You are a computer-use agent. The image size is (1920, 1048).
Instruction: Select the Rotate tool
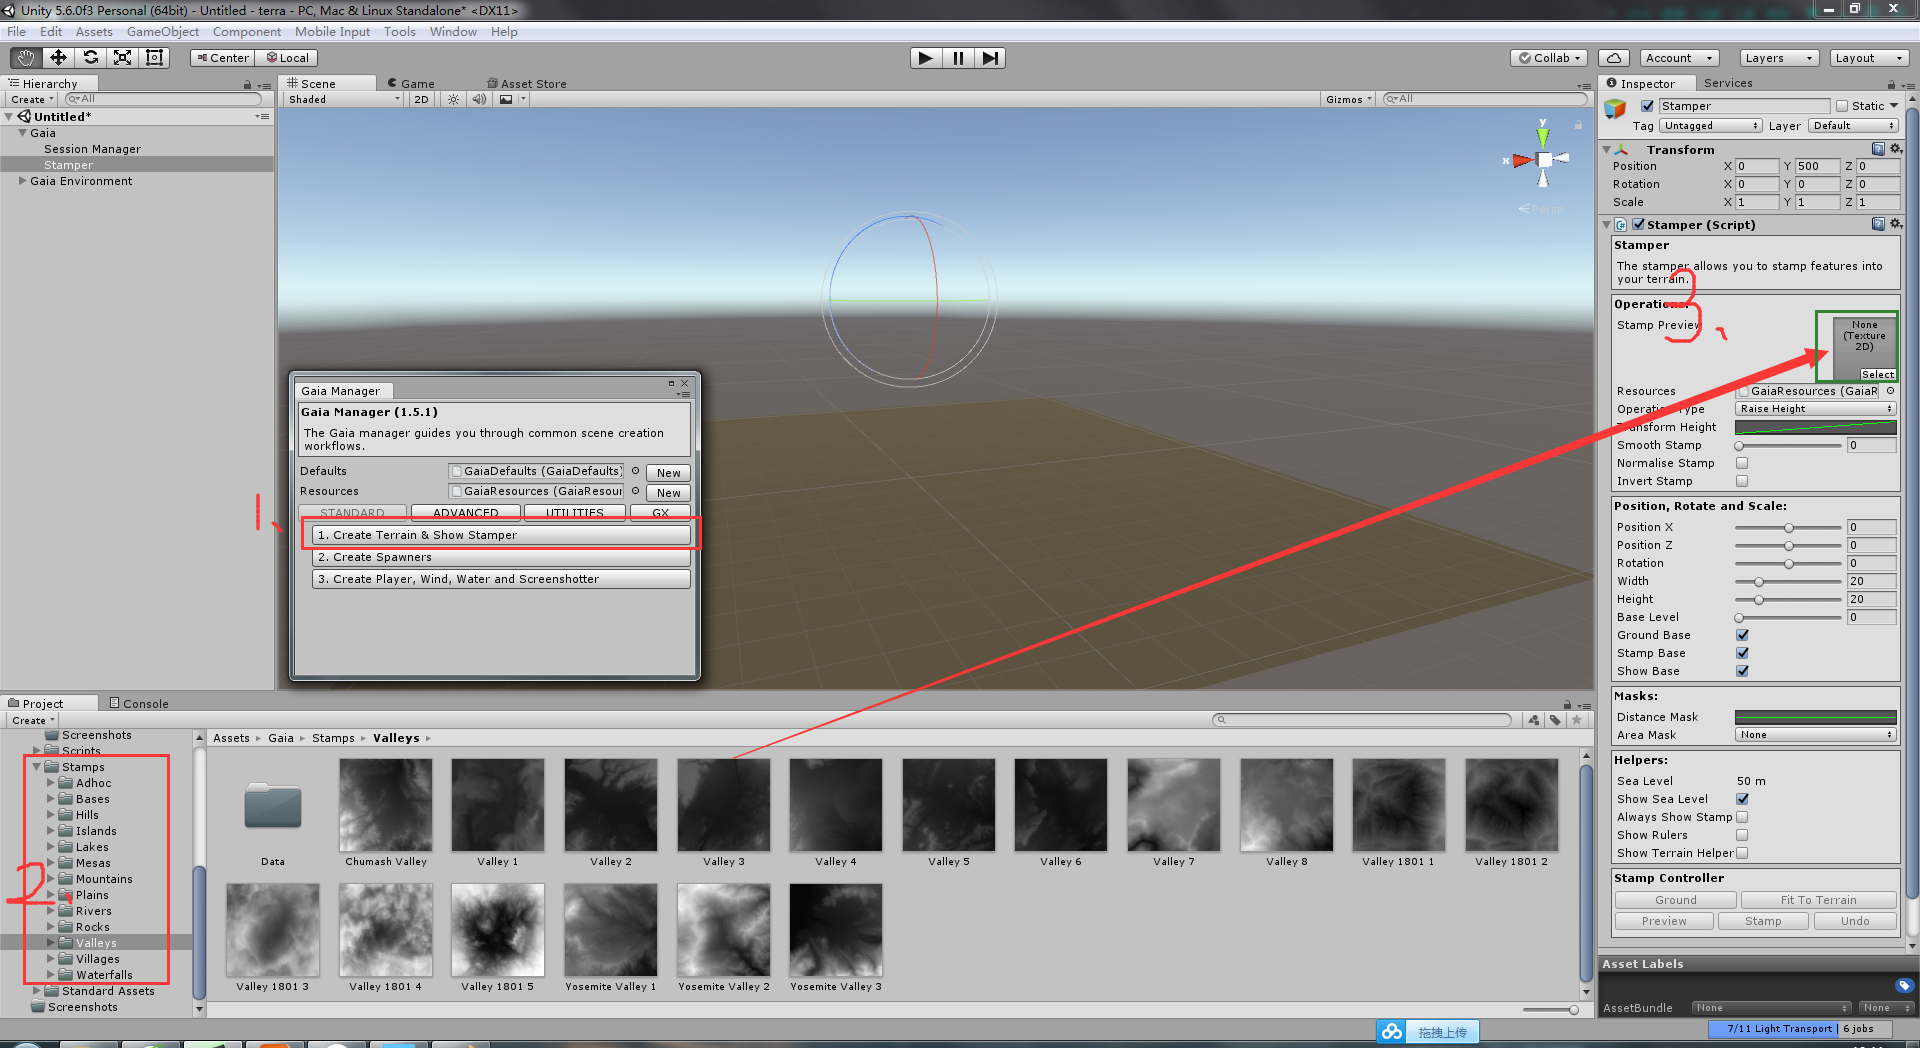pos(90,57)
